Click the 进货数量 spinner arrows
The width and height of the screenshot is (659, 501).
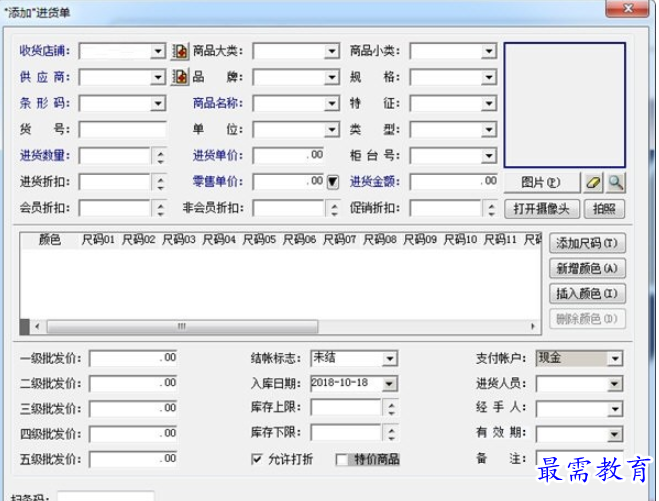click(x=160, y=156)
